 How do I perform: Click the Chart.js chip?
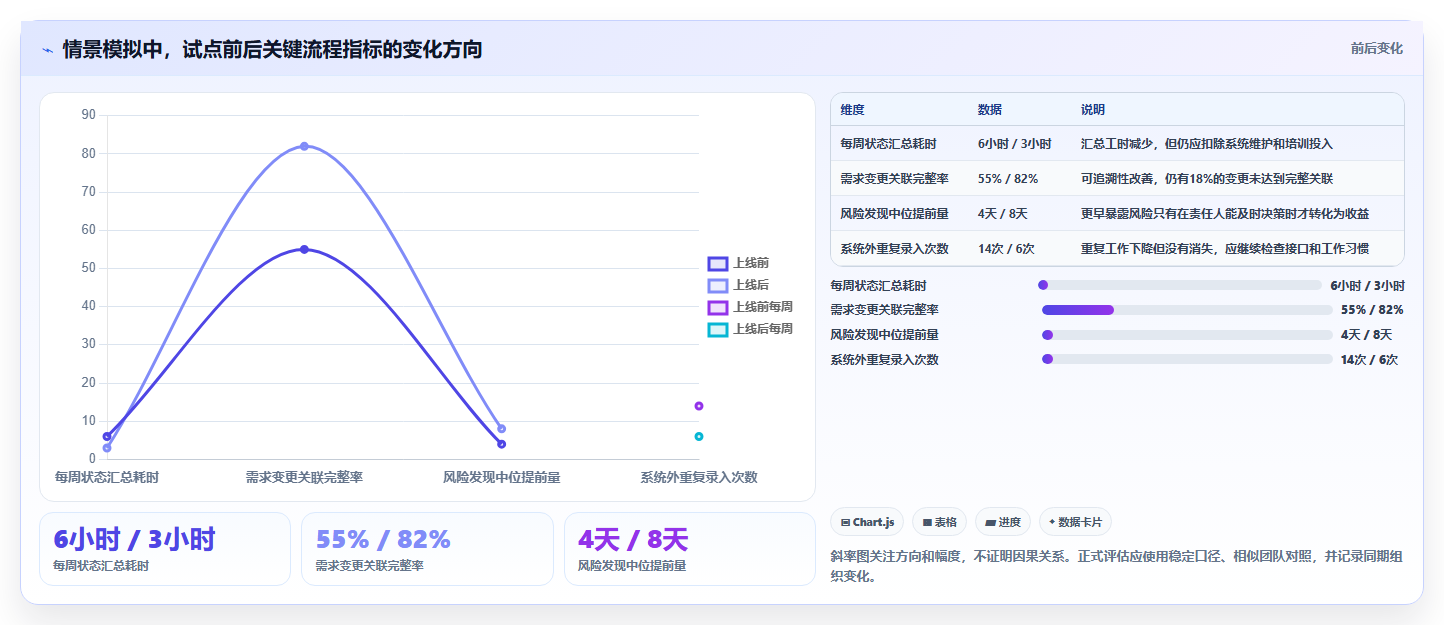(x=867, y=522)
